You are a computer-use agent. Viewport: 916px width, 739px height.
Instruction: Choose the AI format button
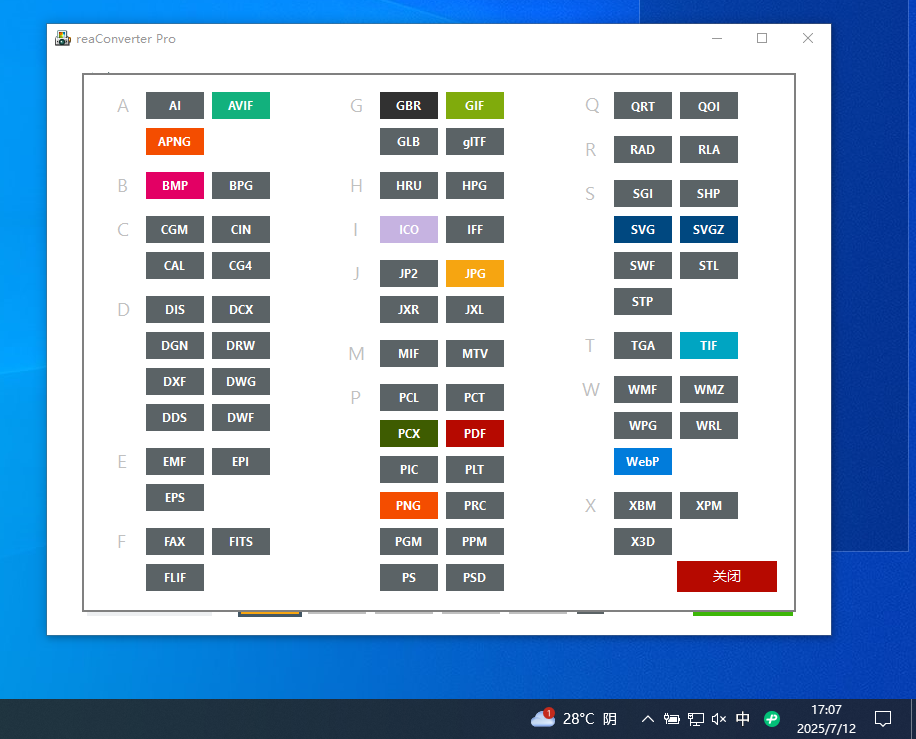click(x=175, y=106)
